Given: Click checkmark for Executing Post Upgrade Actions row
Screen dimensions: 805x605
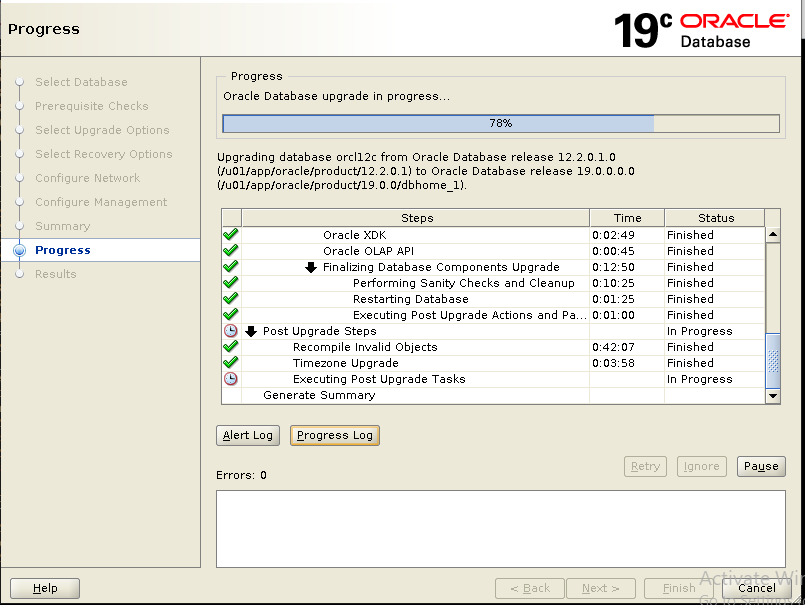Looking at the screenshot, I should pos(231,314).
